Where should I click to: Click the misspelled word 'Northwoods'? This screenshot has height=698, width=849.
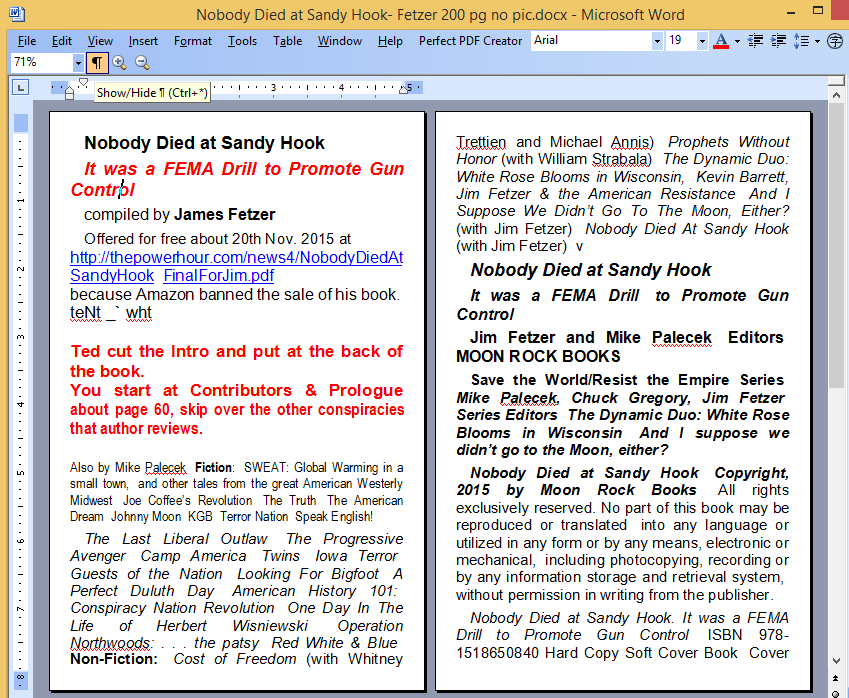pyautogui.click(x=110, y=643)
